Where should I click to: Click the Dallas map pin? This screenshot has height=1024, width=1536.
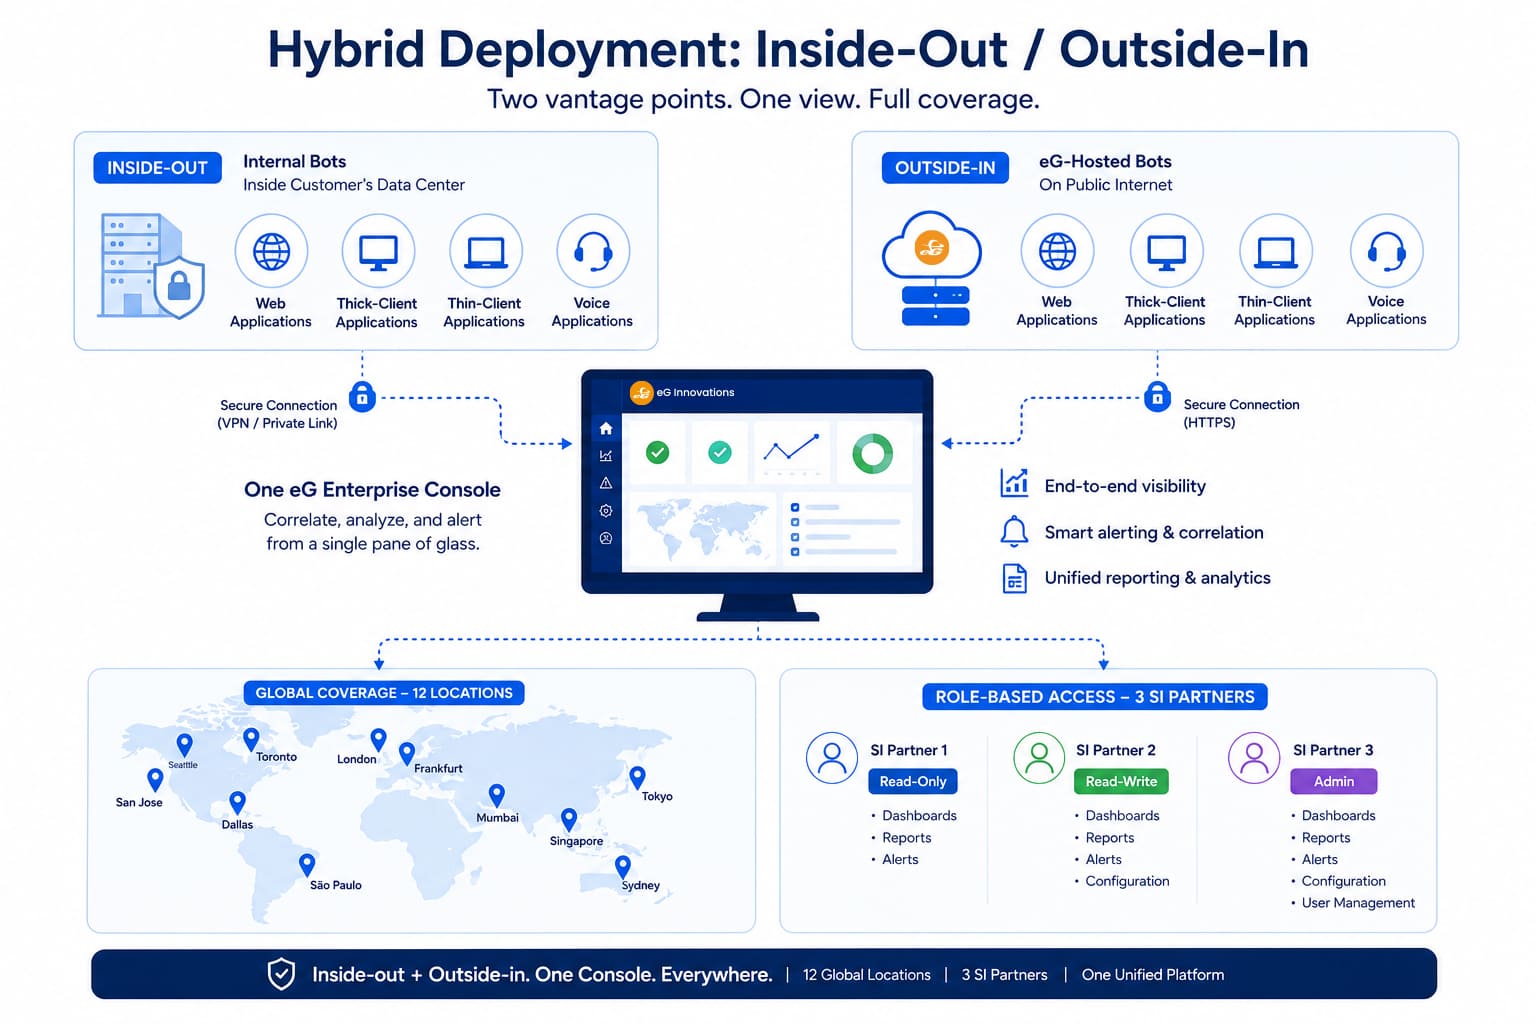(237, 803)
